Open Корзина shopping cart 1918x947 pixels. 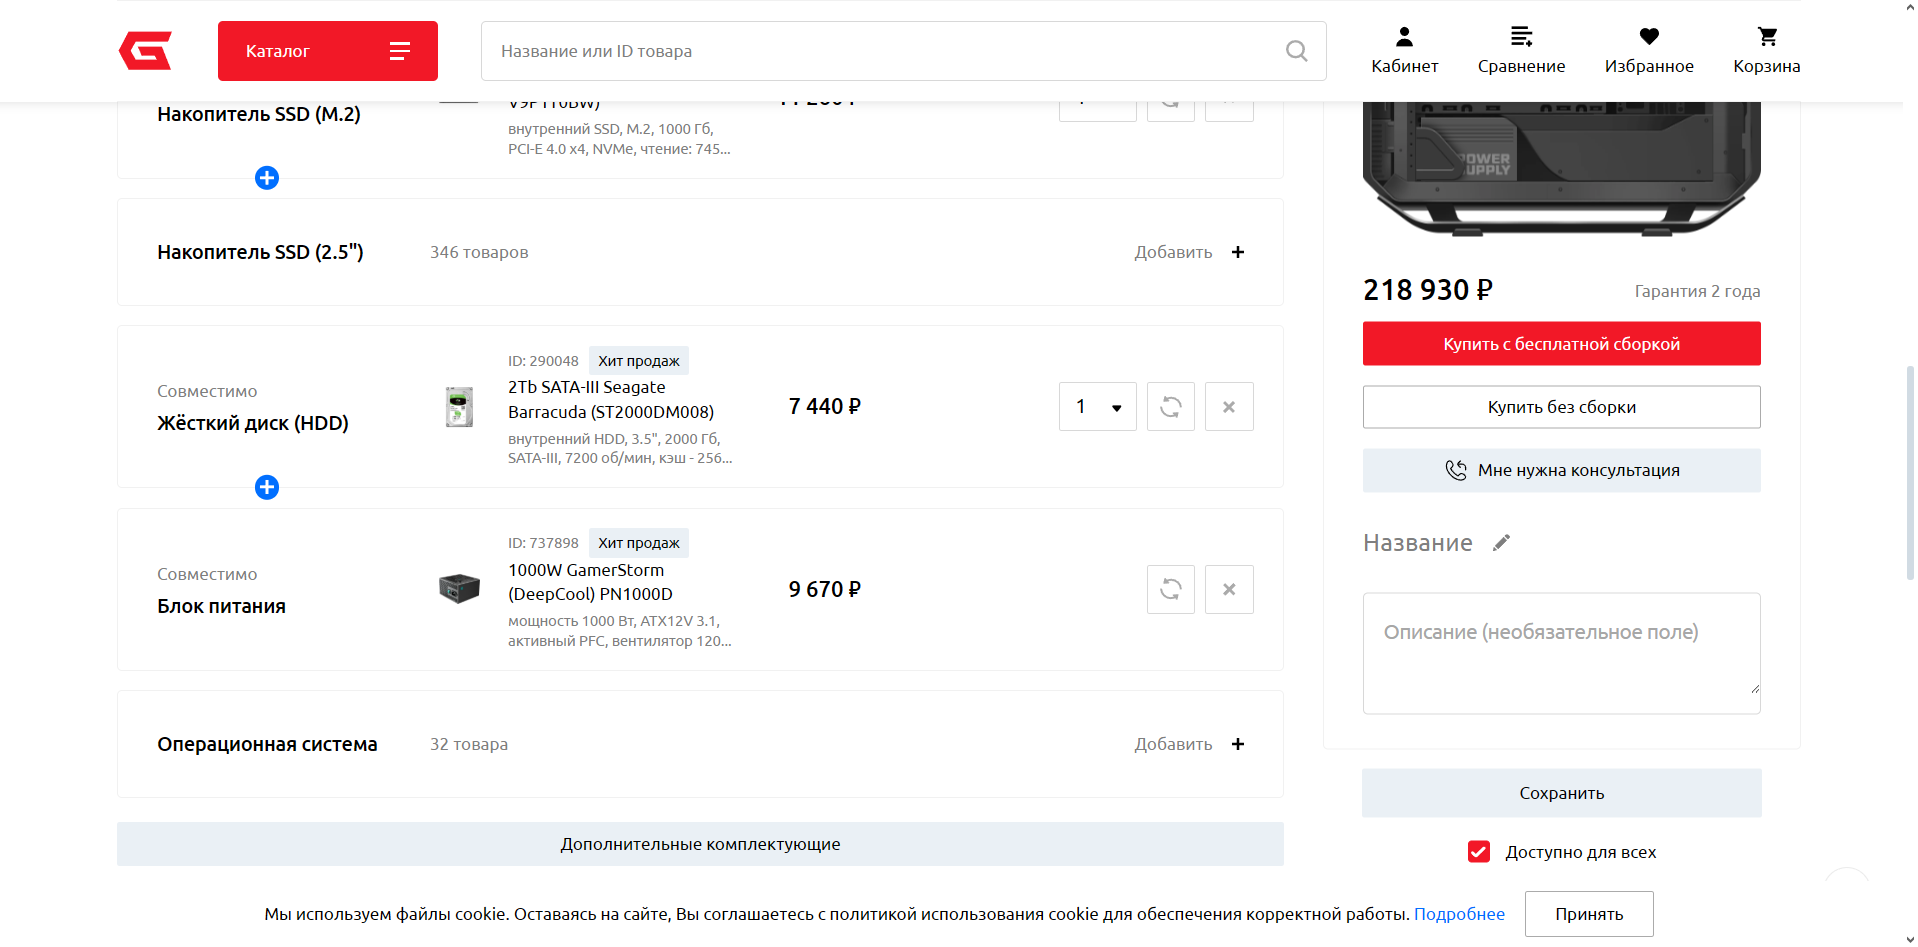pos(1767,51)
